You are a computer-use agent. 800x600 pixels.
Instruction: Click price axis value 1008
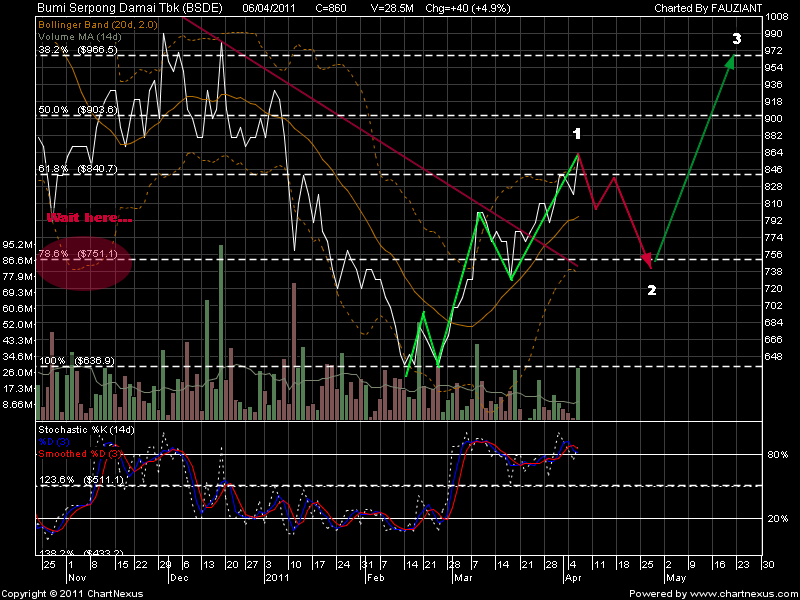(x=778, y=16)
